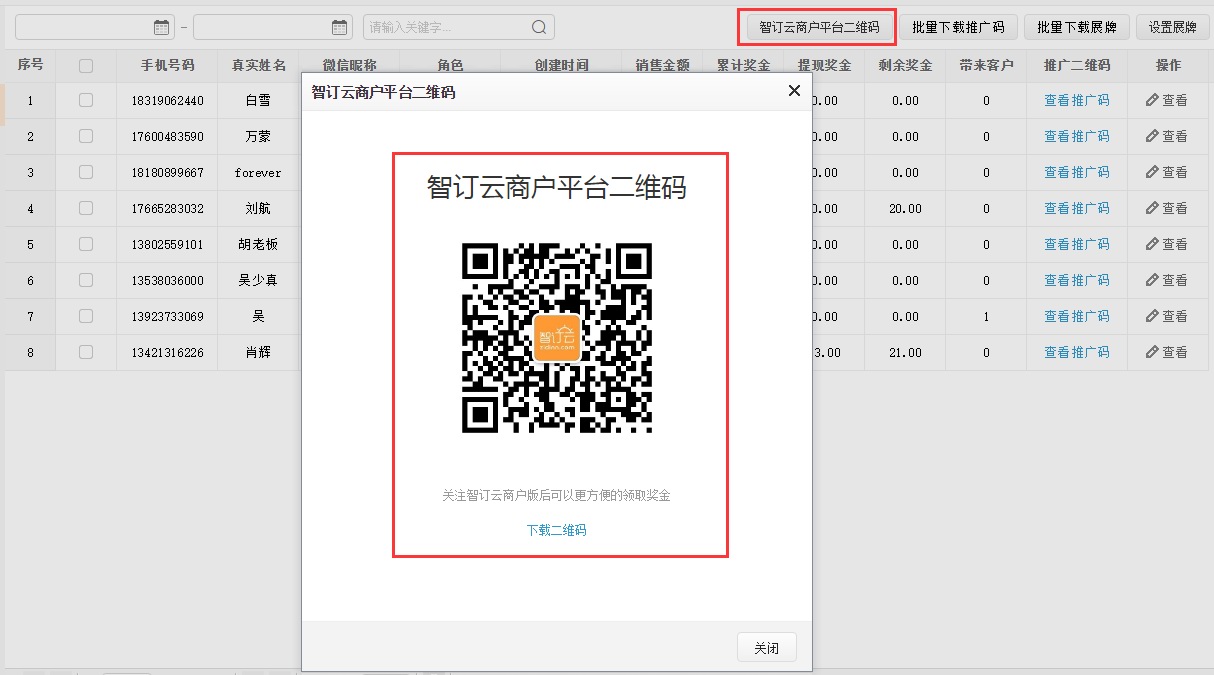Screen dimensions: 1214x675
Task: Click the pencil 查看 action for 肖辉
Action: pos(1166,352)
